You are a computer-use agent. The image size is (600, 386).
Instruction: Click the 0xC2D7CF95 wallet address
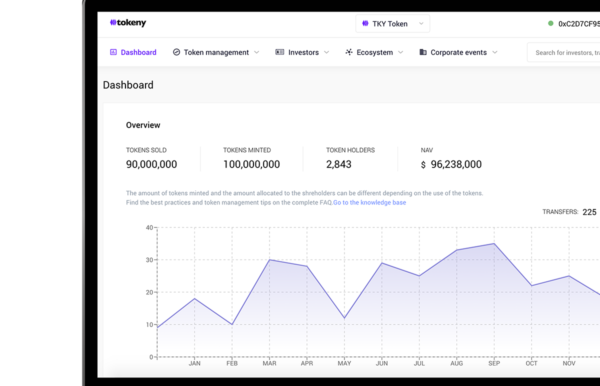point(579,24)
